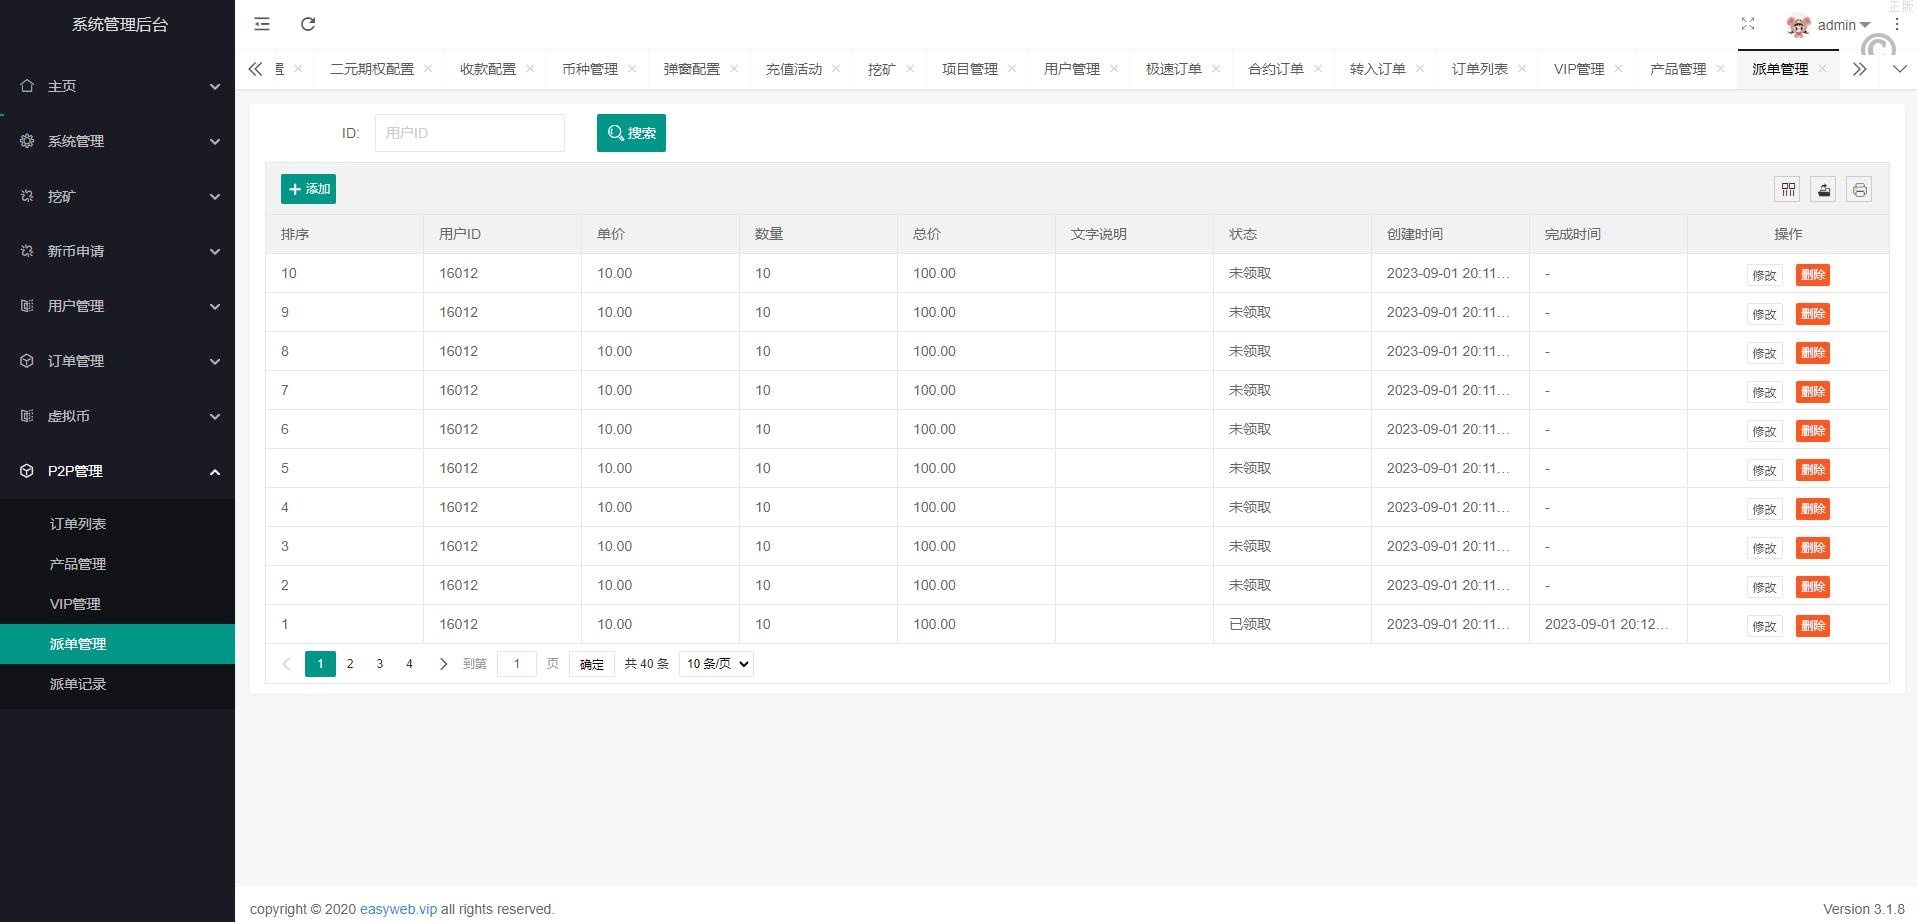Click the refresh icon in the header
Viewport: 1917px width, 922px height.
coord(308,24)
